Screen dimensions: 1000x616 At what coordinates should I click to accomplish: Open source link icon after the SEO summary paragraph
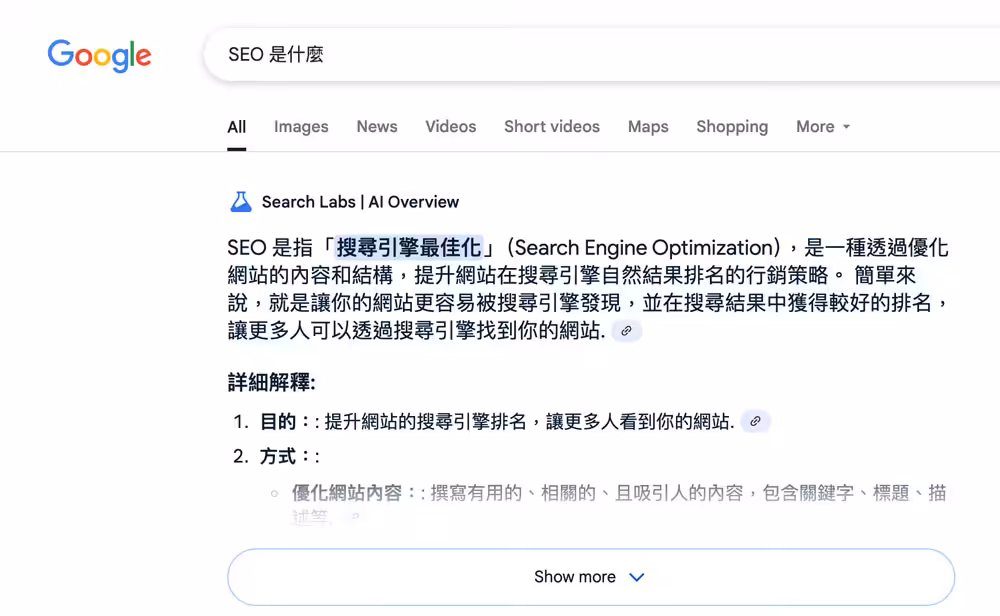626,331
